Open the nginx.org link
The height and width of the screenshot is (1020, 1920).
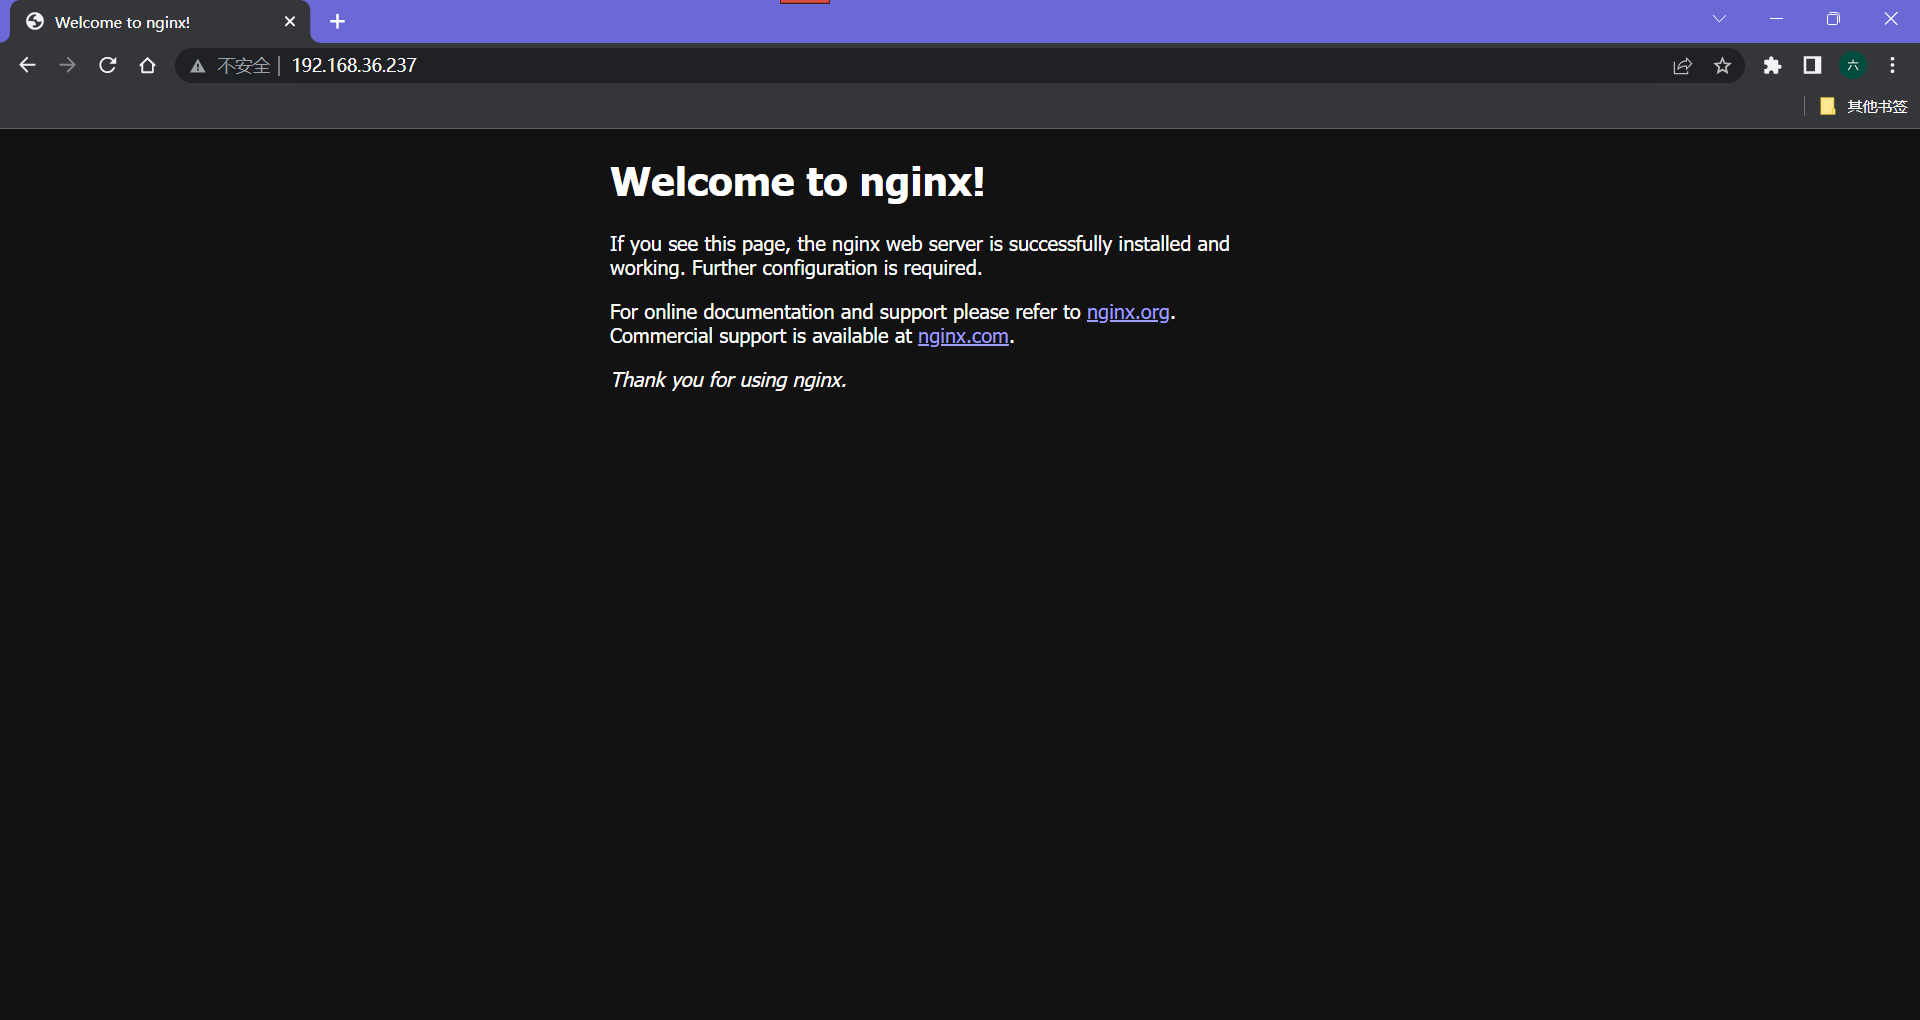click(x=1128, y=312)
